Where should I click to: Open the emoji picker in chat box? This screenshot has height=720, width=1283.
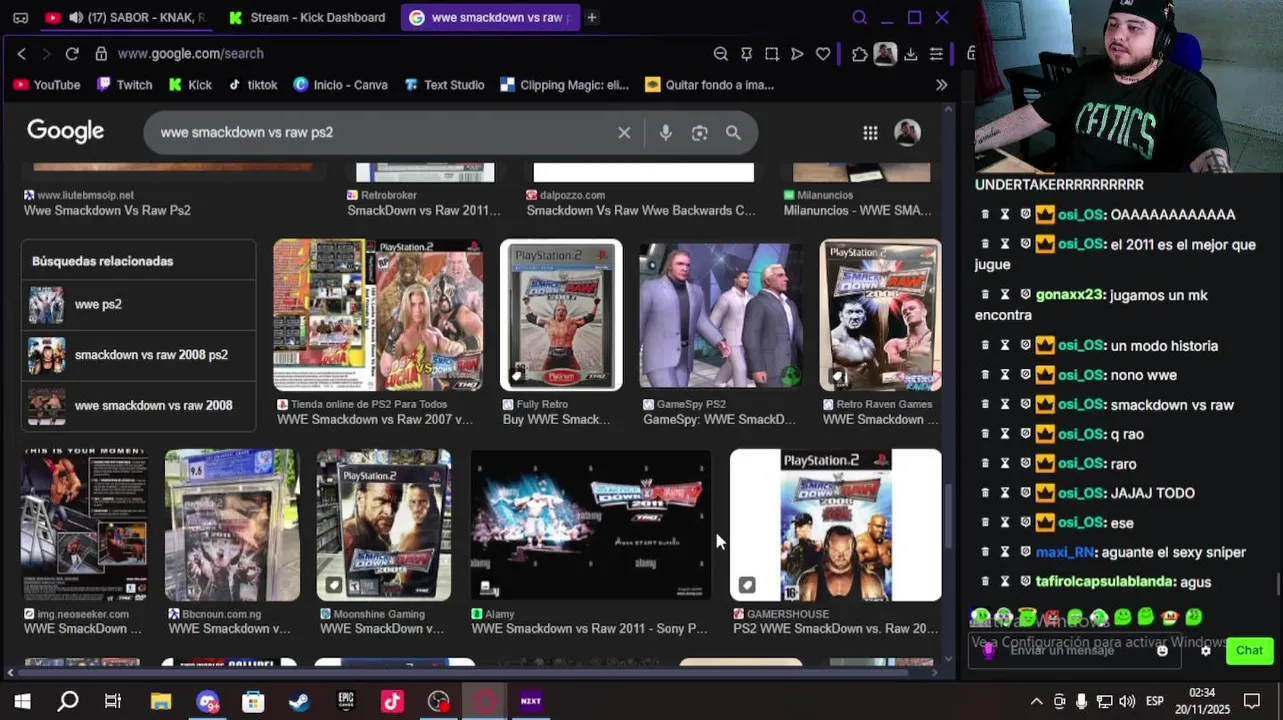pyautogui.click(x=1162, y=650)
